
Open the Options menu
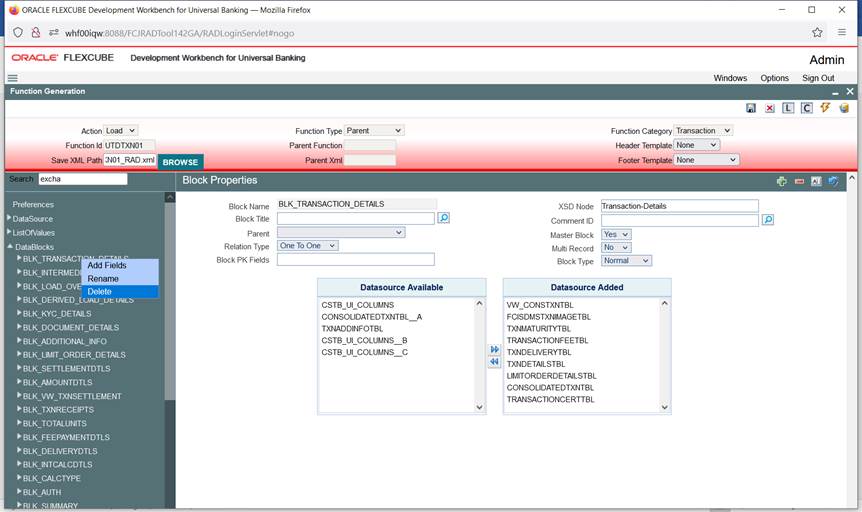point(774,78)
